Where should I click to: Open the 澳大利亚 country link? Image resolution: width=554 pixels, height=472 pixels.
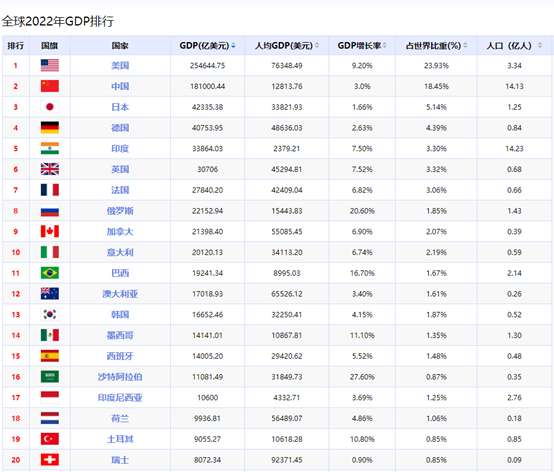[x=120, y=294]
